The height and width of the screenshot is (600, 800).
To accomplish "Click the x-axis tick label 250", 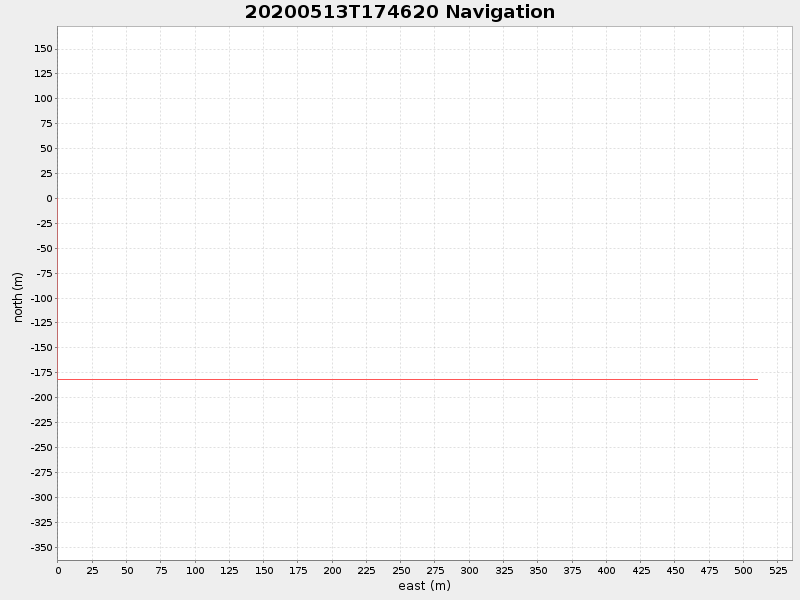I will 401,571.
